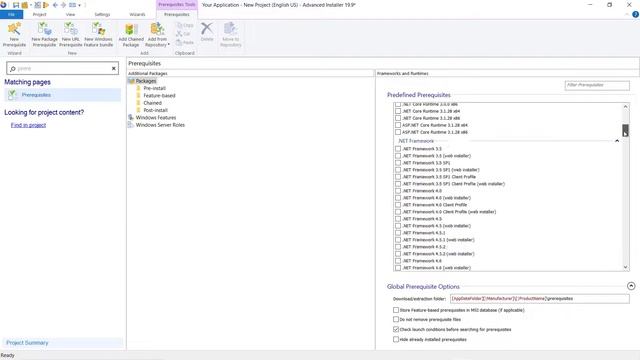
Task: Collapse the .NET Framework group
Action: (617, 141)
